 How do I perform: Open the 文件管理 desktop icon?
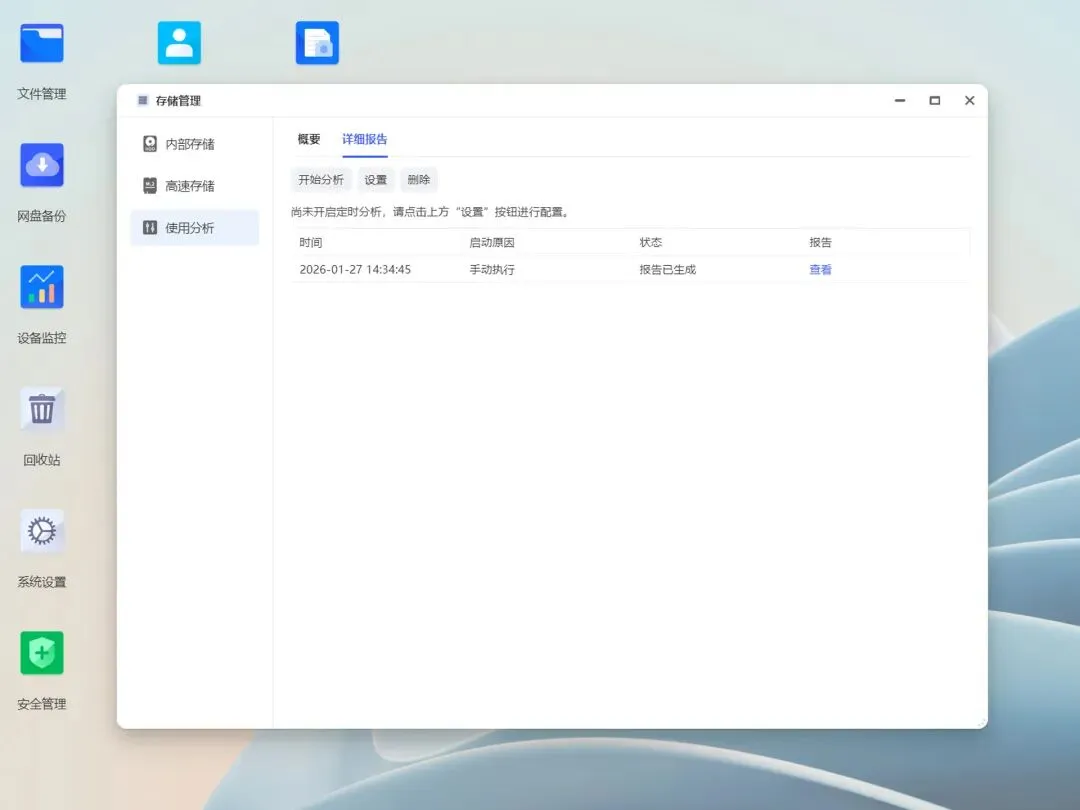42,43
